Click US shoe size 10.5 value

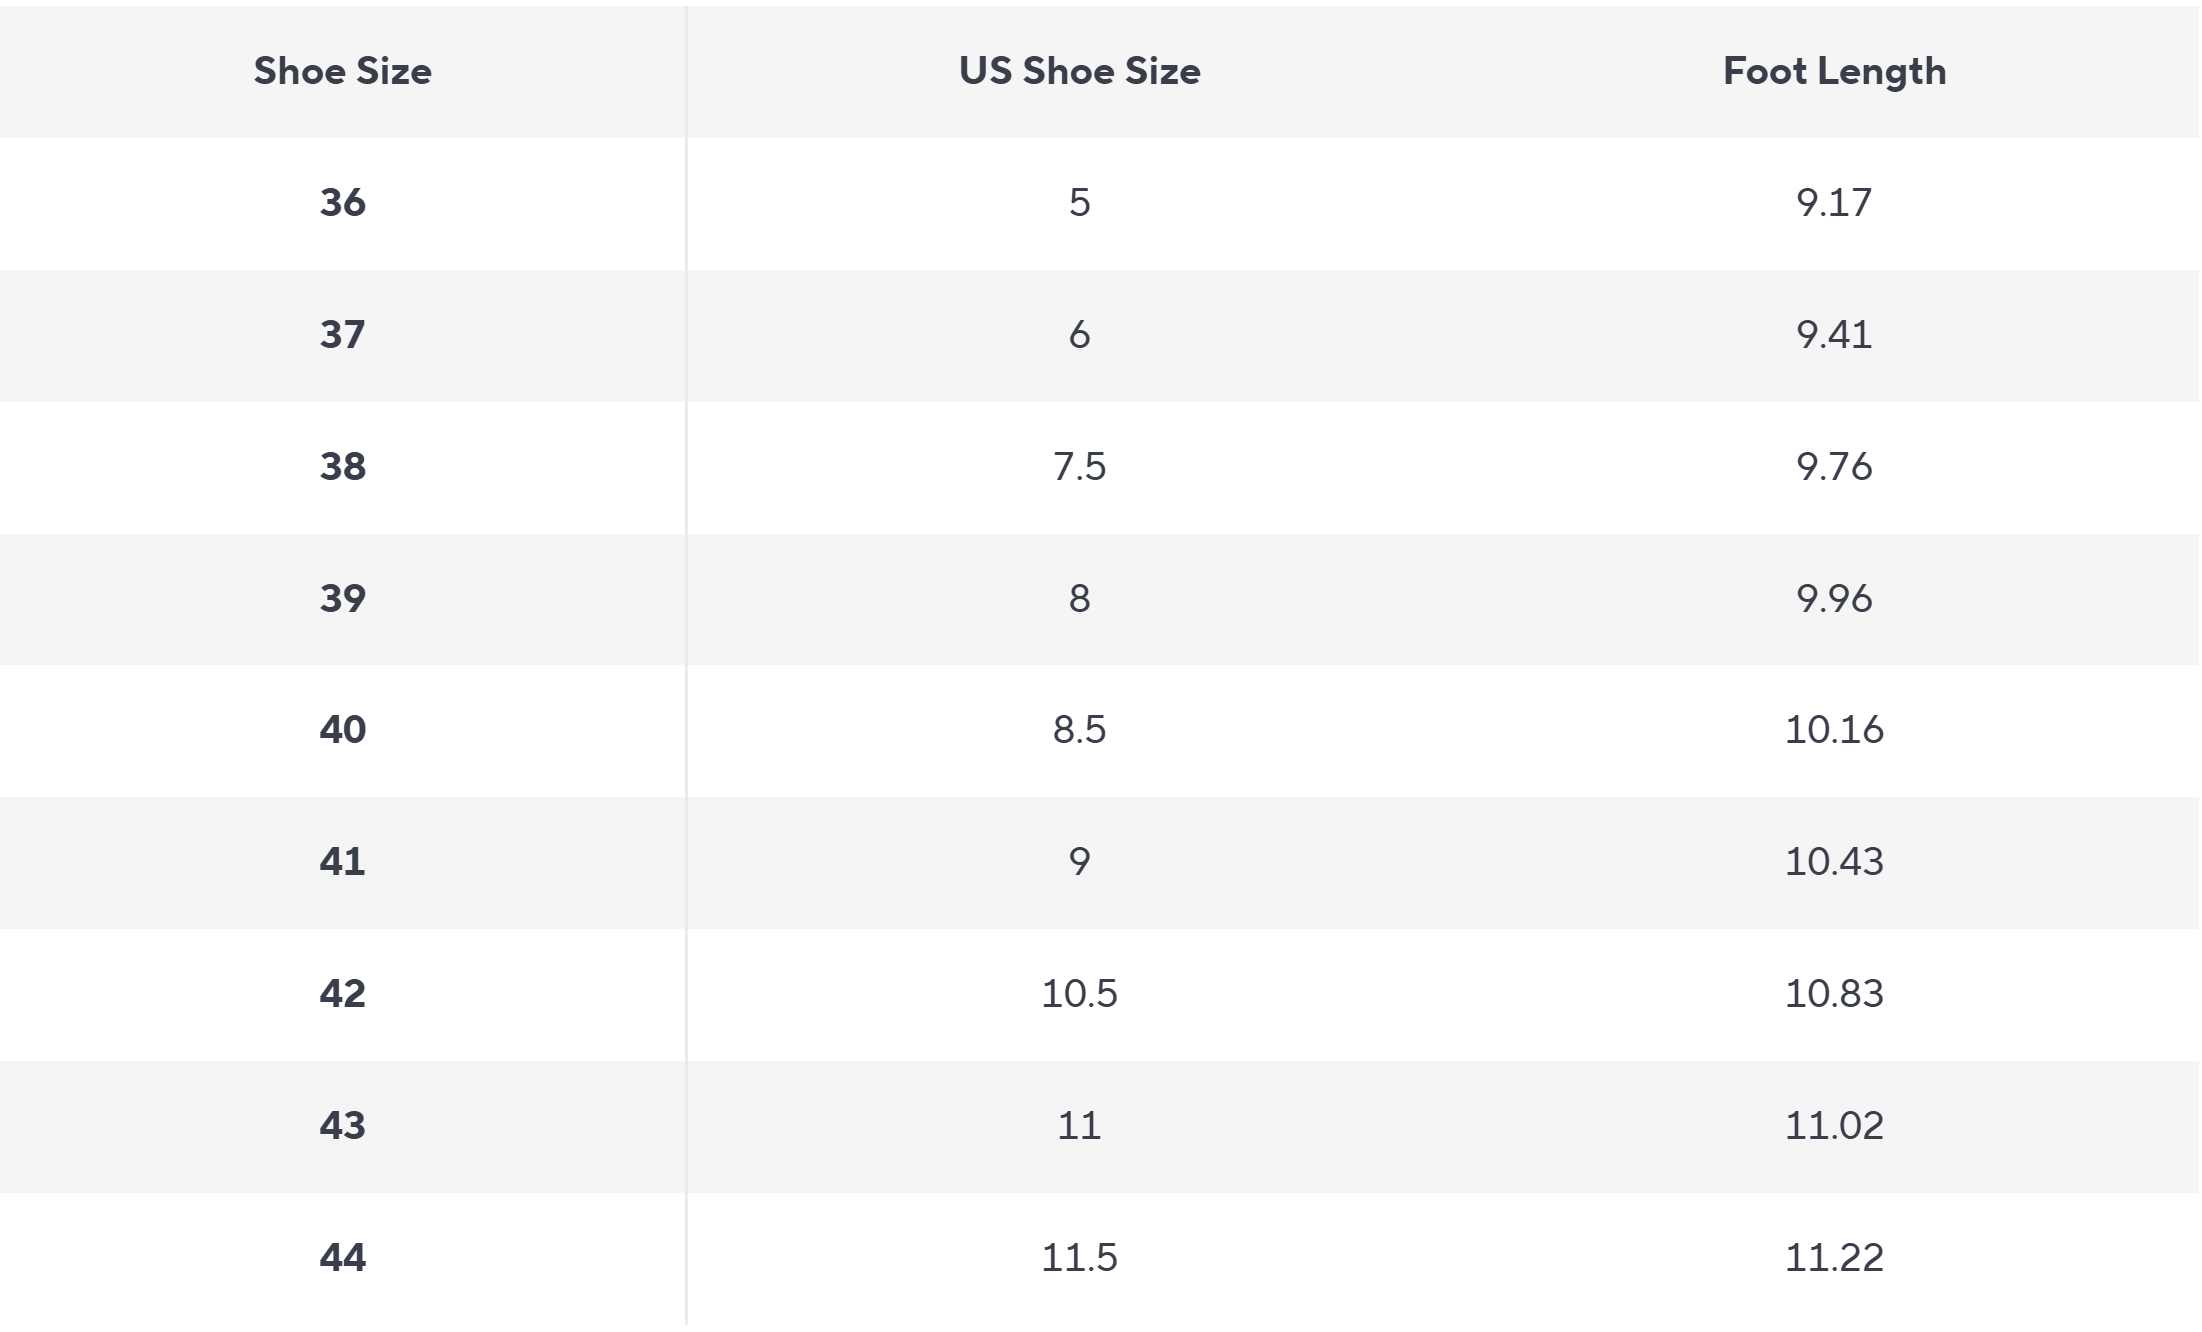1080,993
